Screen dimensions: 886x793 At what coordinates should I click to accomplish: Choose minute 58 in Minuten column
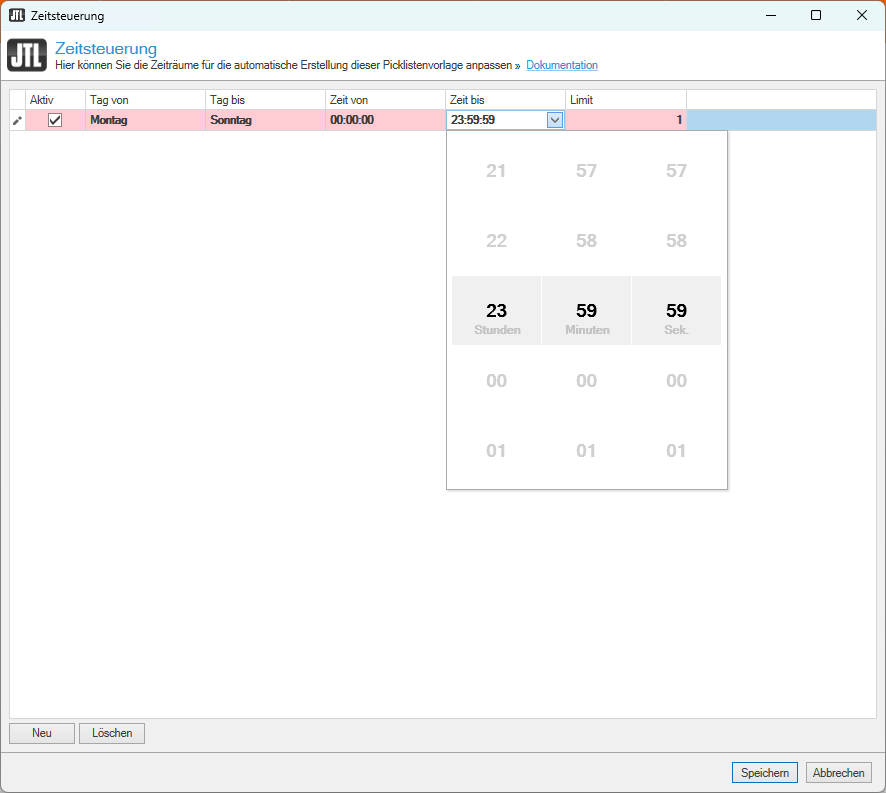coord(586,241)
